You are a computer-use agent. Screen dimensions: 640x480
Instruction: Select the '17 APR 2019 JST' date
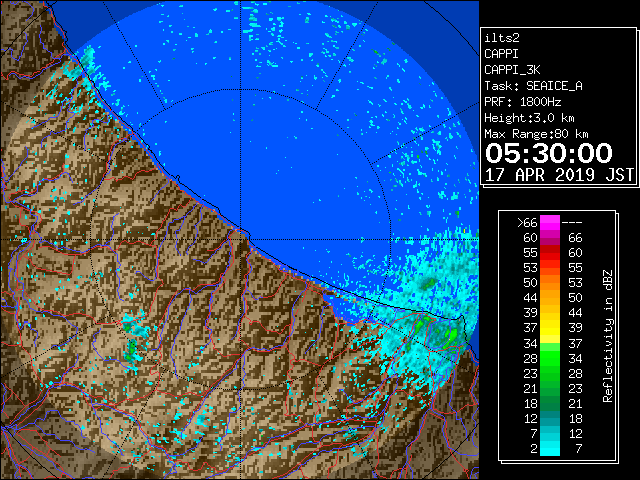coord(559,175)
